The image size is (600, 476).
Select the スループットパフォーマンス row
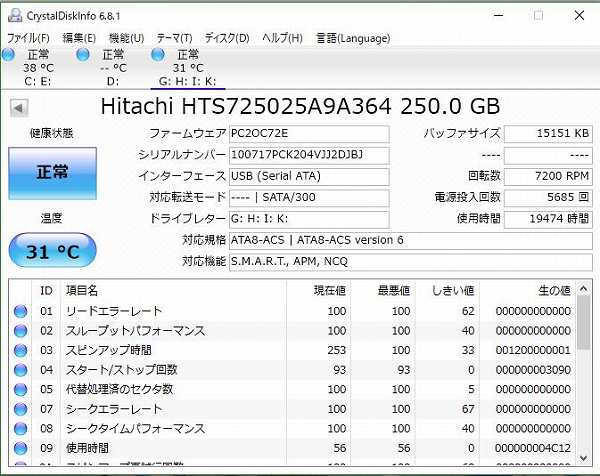[292, 331]
